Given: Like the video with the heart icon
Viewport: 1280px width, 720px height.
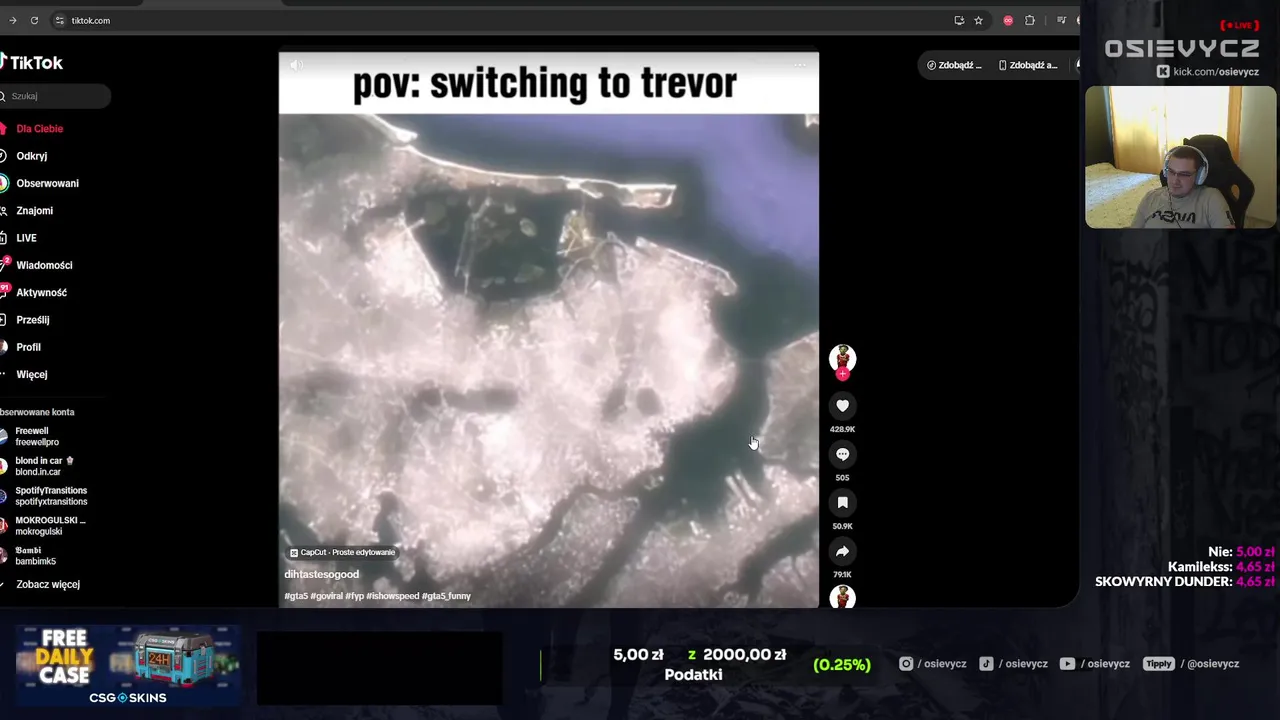Looking at the screenshot, I should click(x=842, y=406).
